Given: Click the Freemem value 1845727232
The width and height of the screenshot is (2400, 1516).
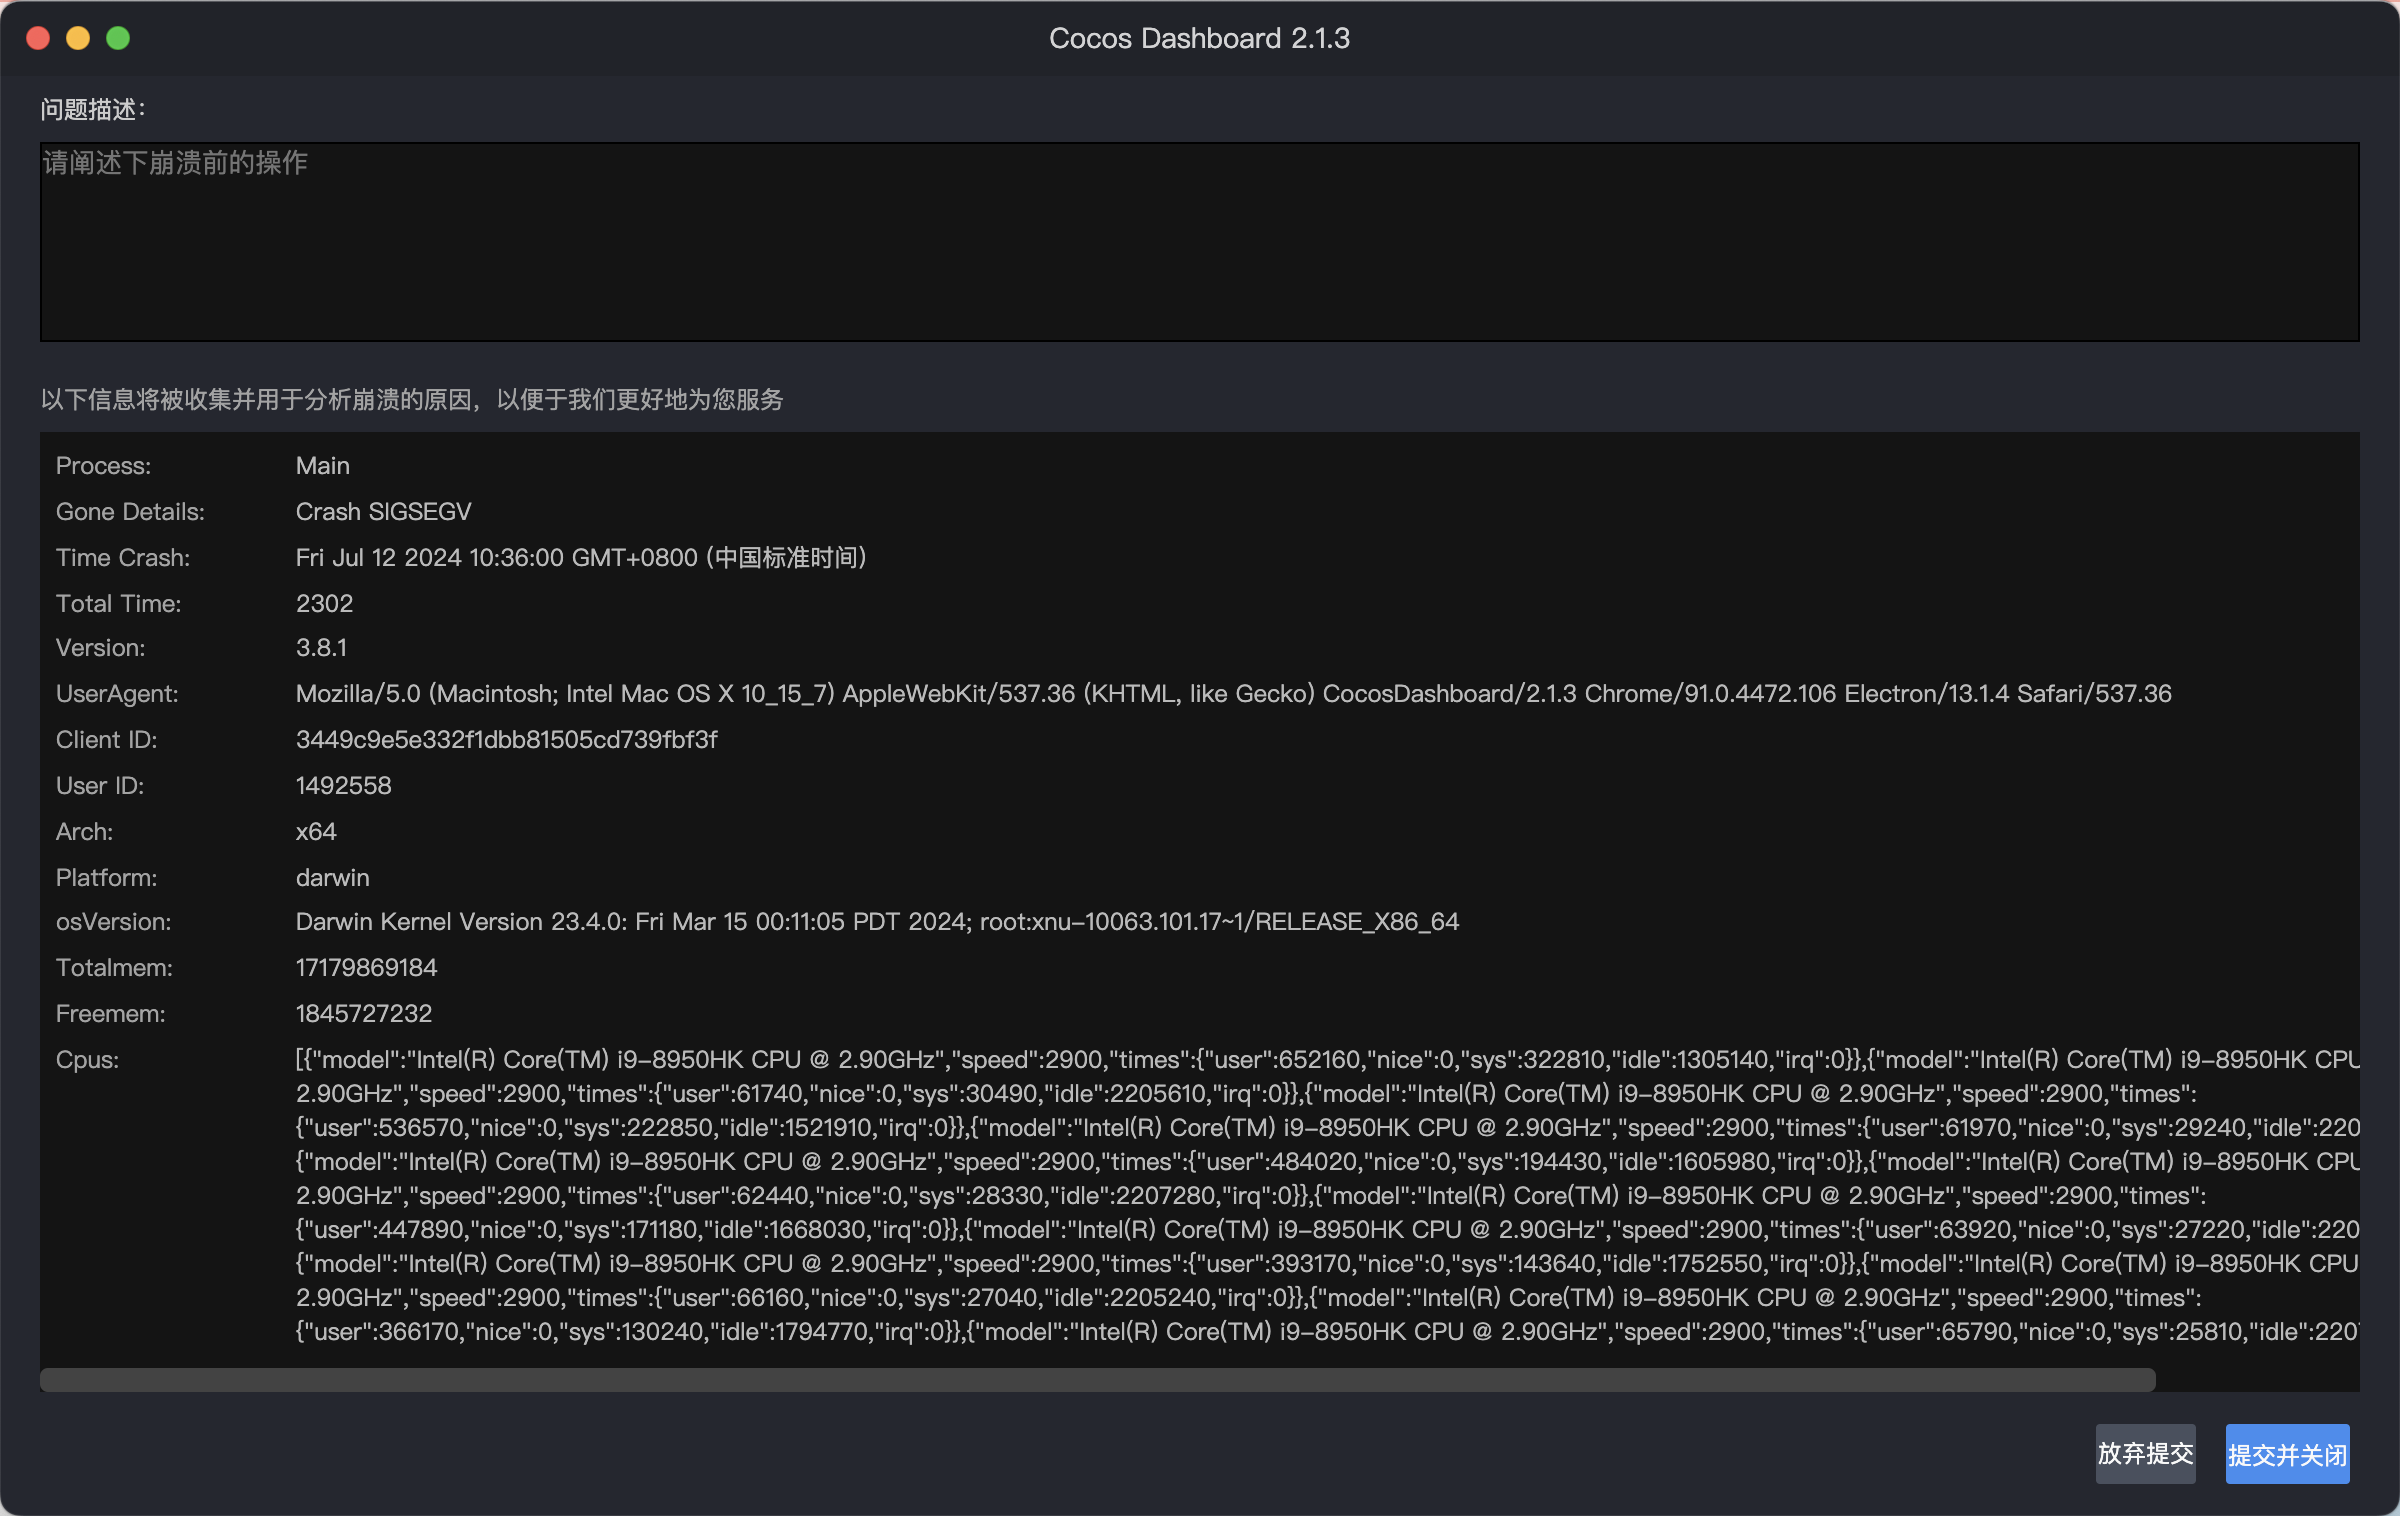Looking at the screenshot, I should click(363, 1014).
